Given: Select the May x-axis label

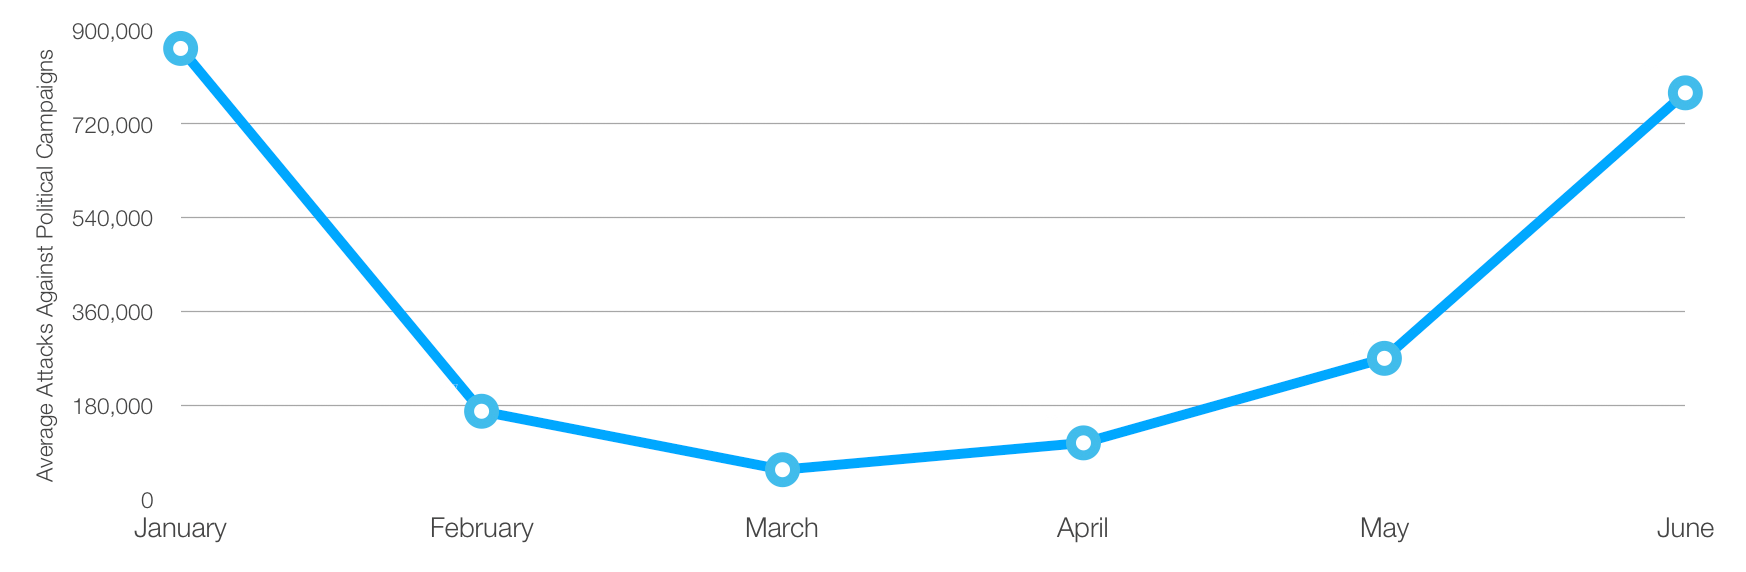Looking at the screenshot, I should click(x=1384, y=528).
